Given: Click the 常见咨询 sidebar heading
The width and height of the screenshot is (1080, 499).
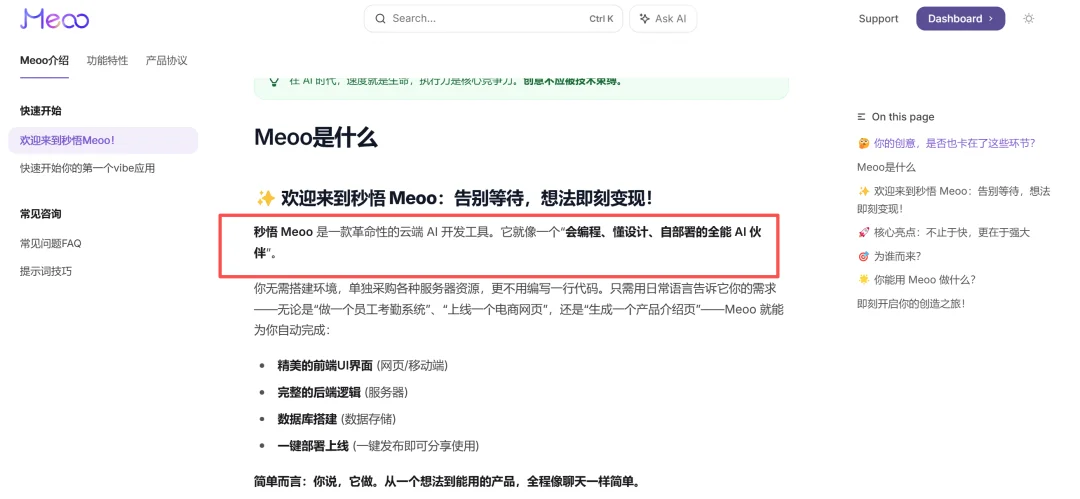Looking at the screenshot, I should [41, 214].
